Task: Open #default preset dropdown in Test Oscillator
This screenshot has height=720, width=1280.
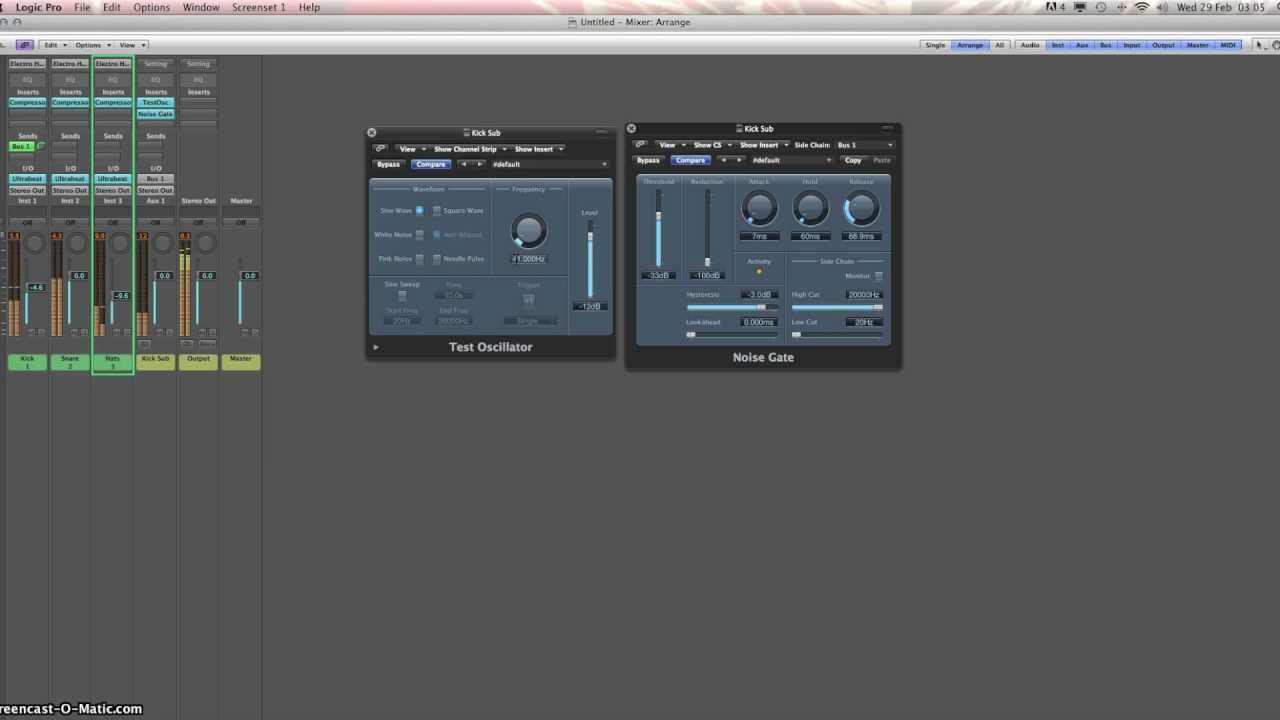Action: coord(549,164)
